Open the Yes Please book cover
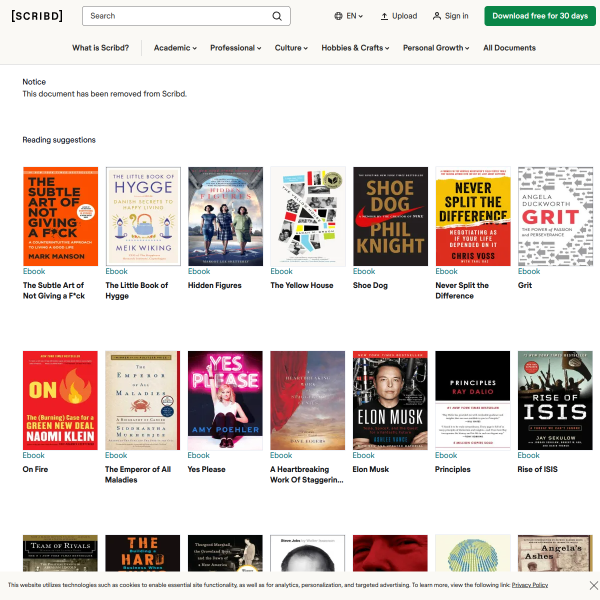600x600 pixels. coord(225,400)
